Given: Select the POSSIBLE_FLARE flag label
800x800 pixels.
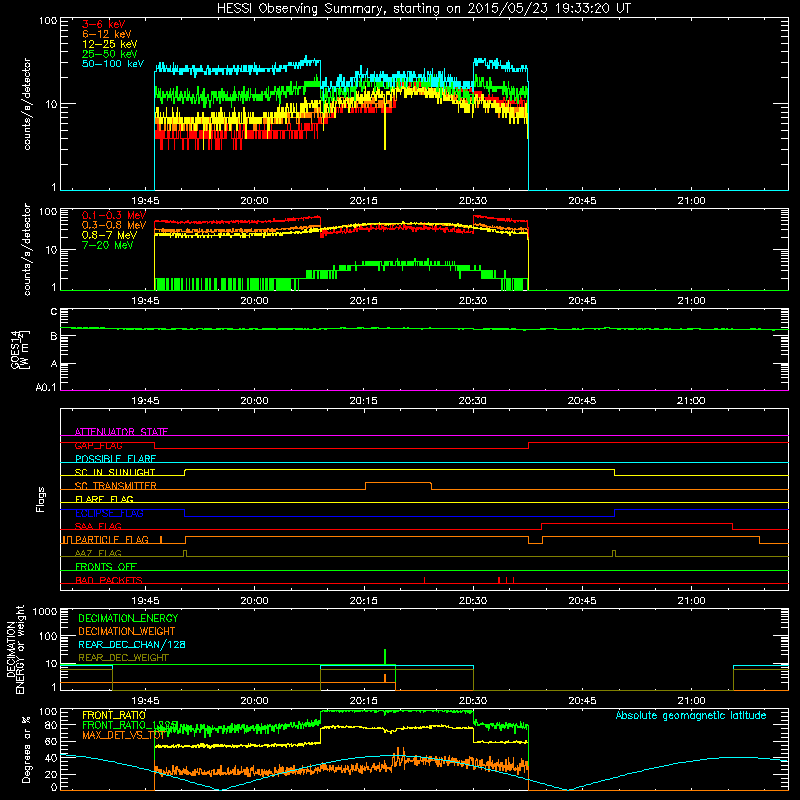Looking at the screenshot, I should [115, 459].
